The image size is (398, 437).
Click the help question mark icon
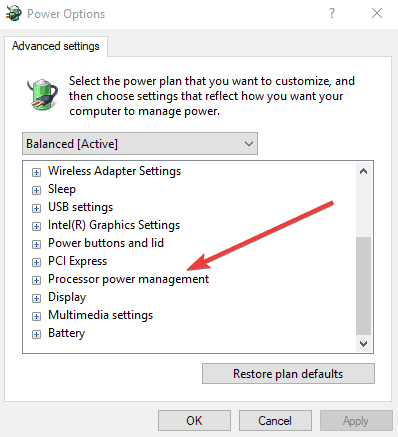tap(332, 13)
